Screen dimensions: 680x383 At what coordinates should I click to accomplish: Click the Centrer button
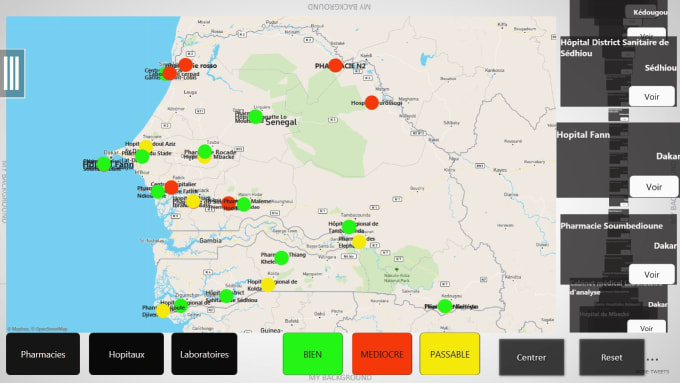pyautogui.click(x=532, y=357)
